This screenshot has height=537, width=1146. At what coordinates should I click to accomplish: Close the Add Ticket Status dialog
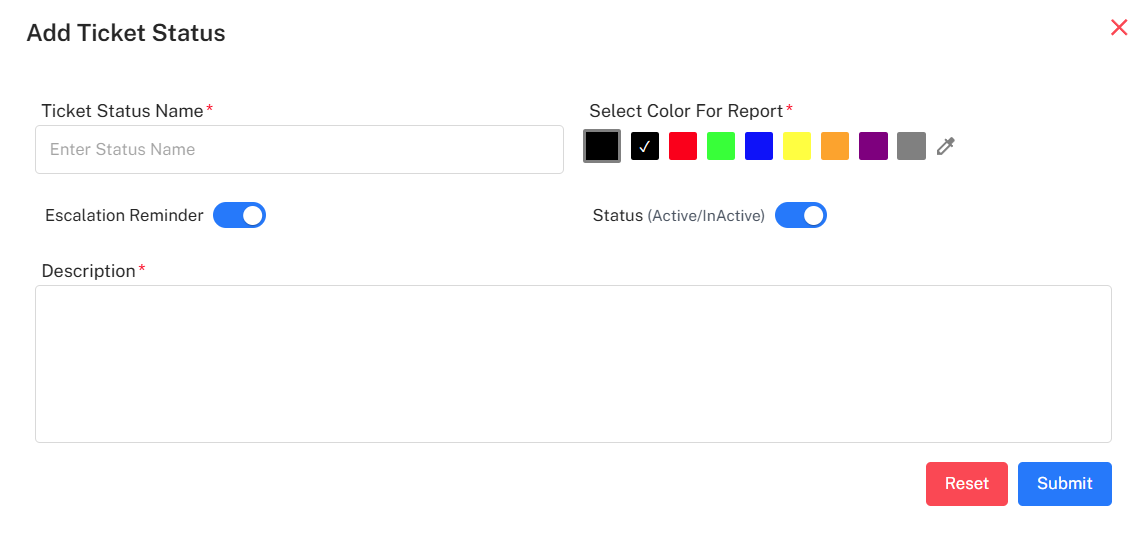point(1119,28)
